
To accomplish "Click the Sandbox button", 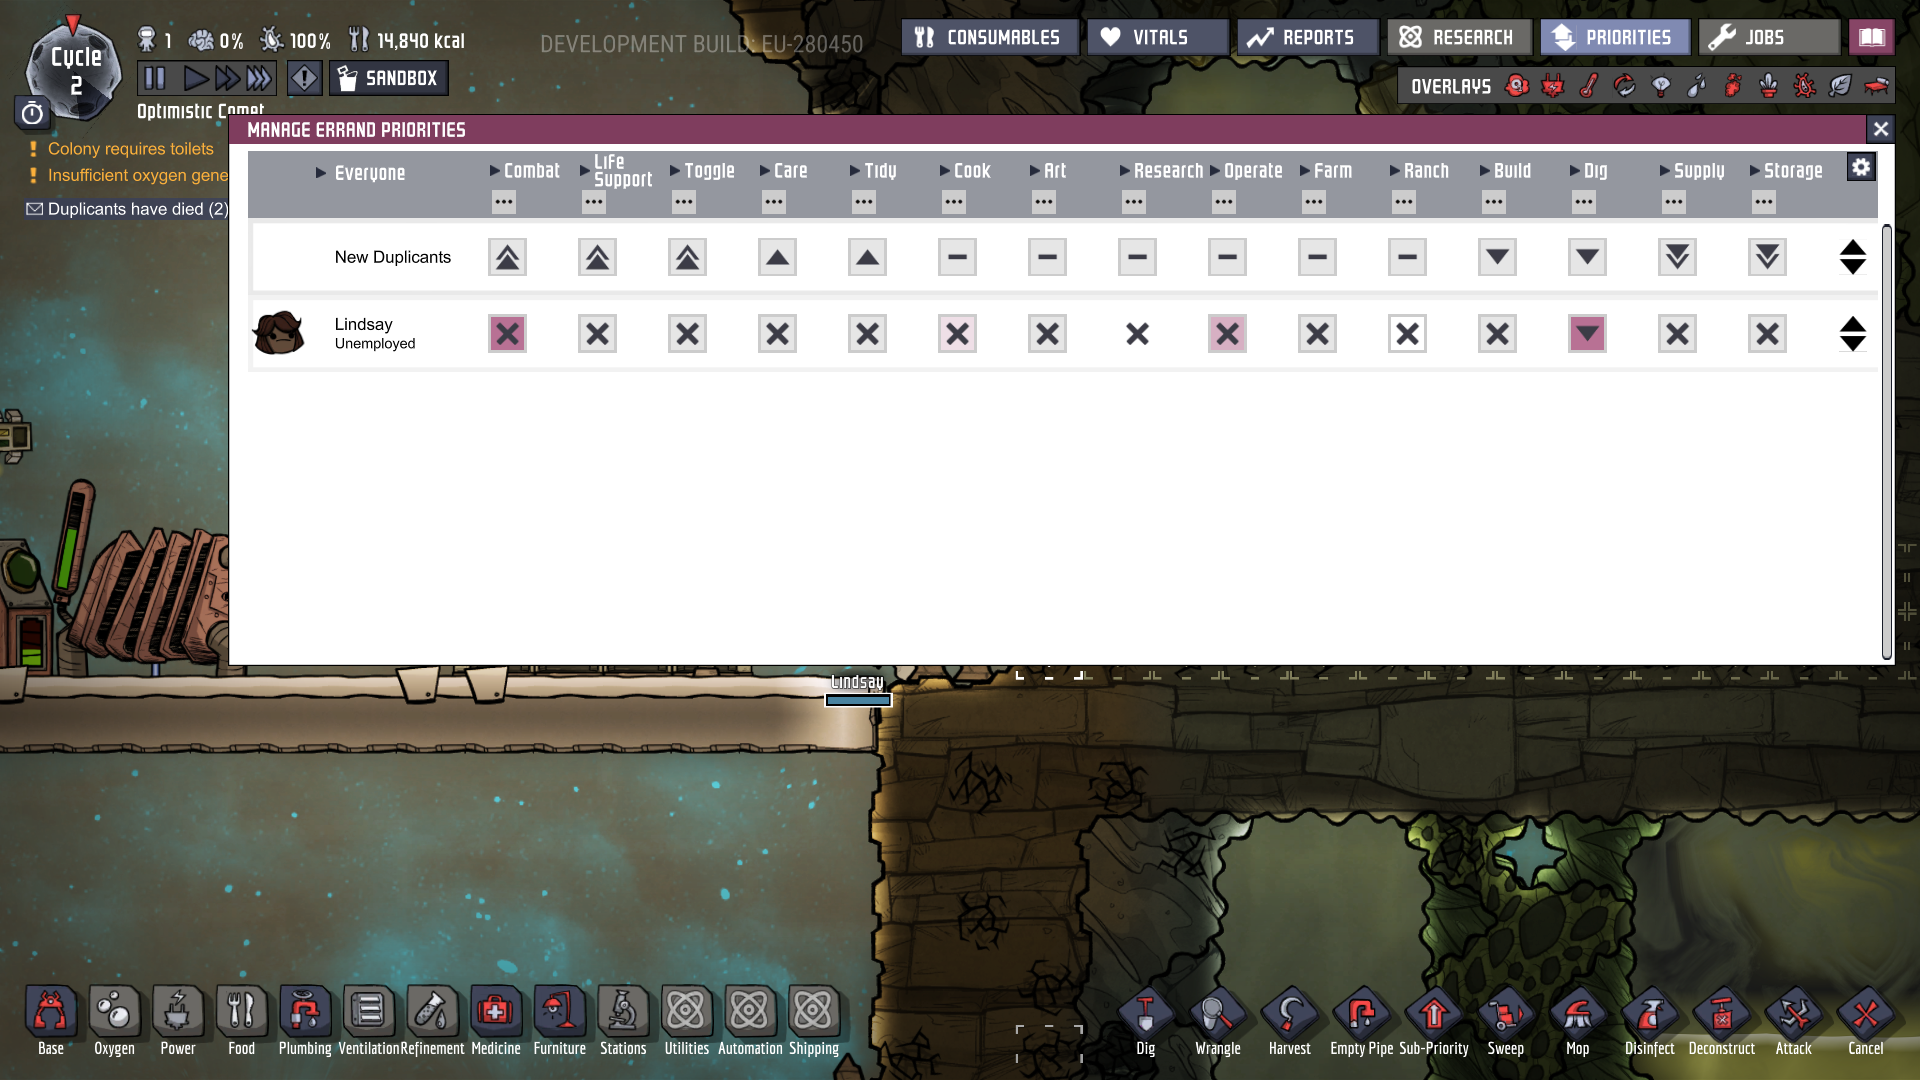I will click(388, 78).
